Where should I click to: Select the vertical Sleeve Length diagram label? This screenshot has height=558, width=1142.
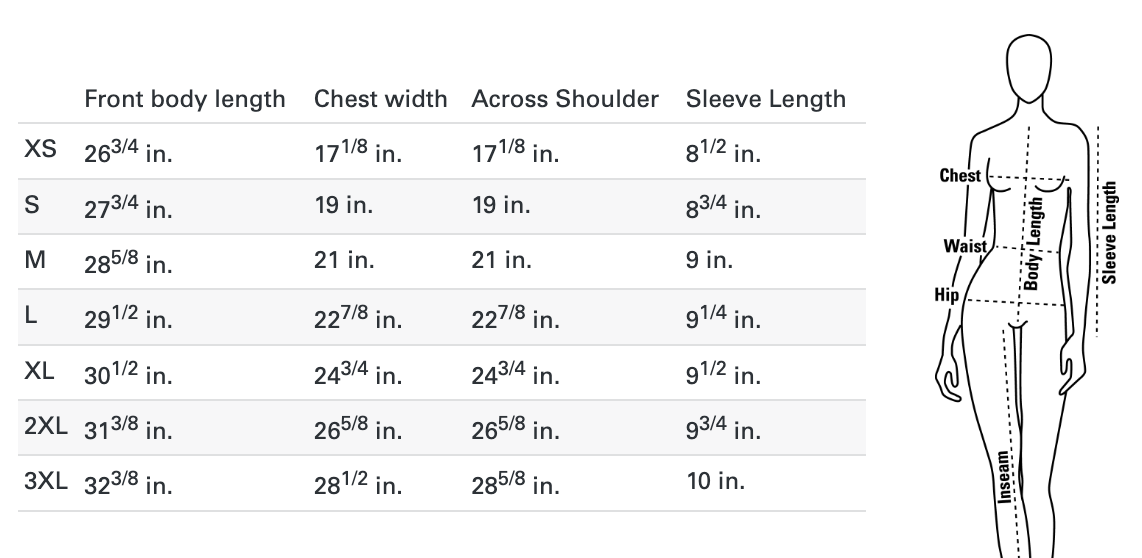pyautogui.click(x=1110, y=232)
